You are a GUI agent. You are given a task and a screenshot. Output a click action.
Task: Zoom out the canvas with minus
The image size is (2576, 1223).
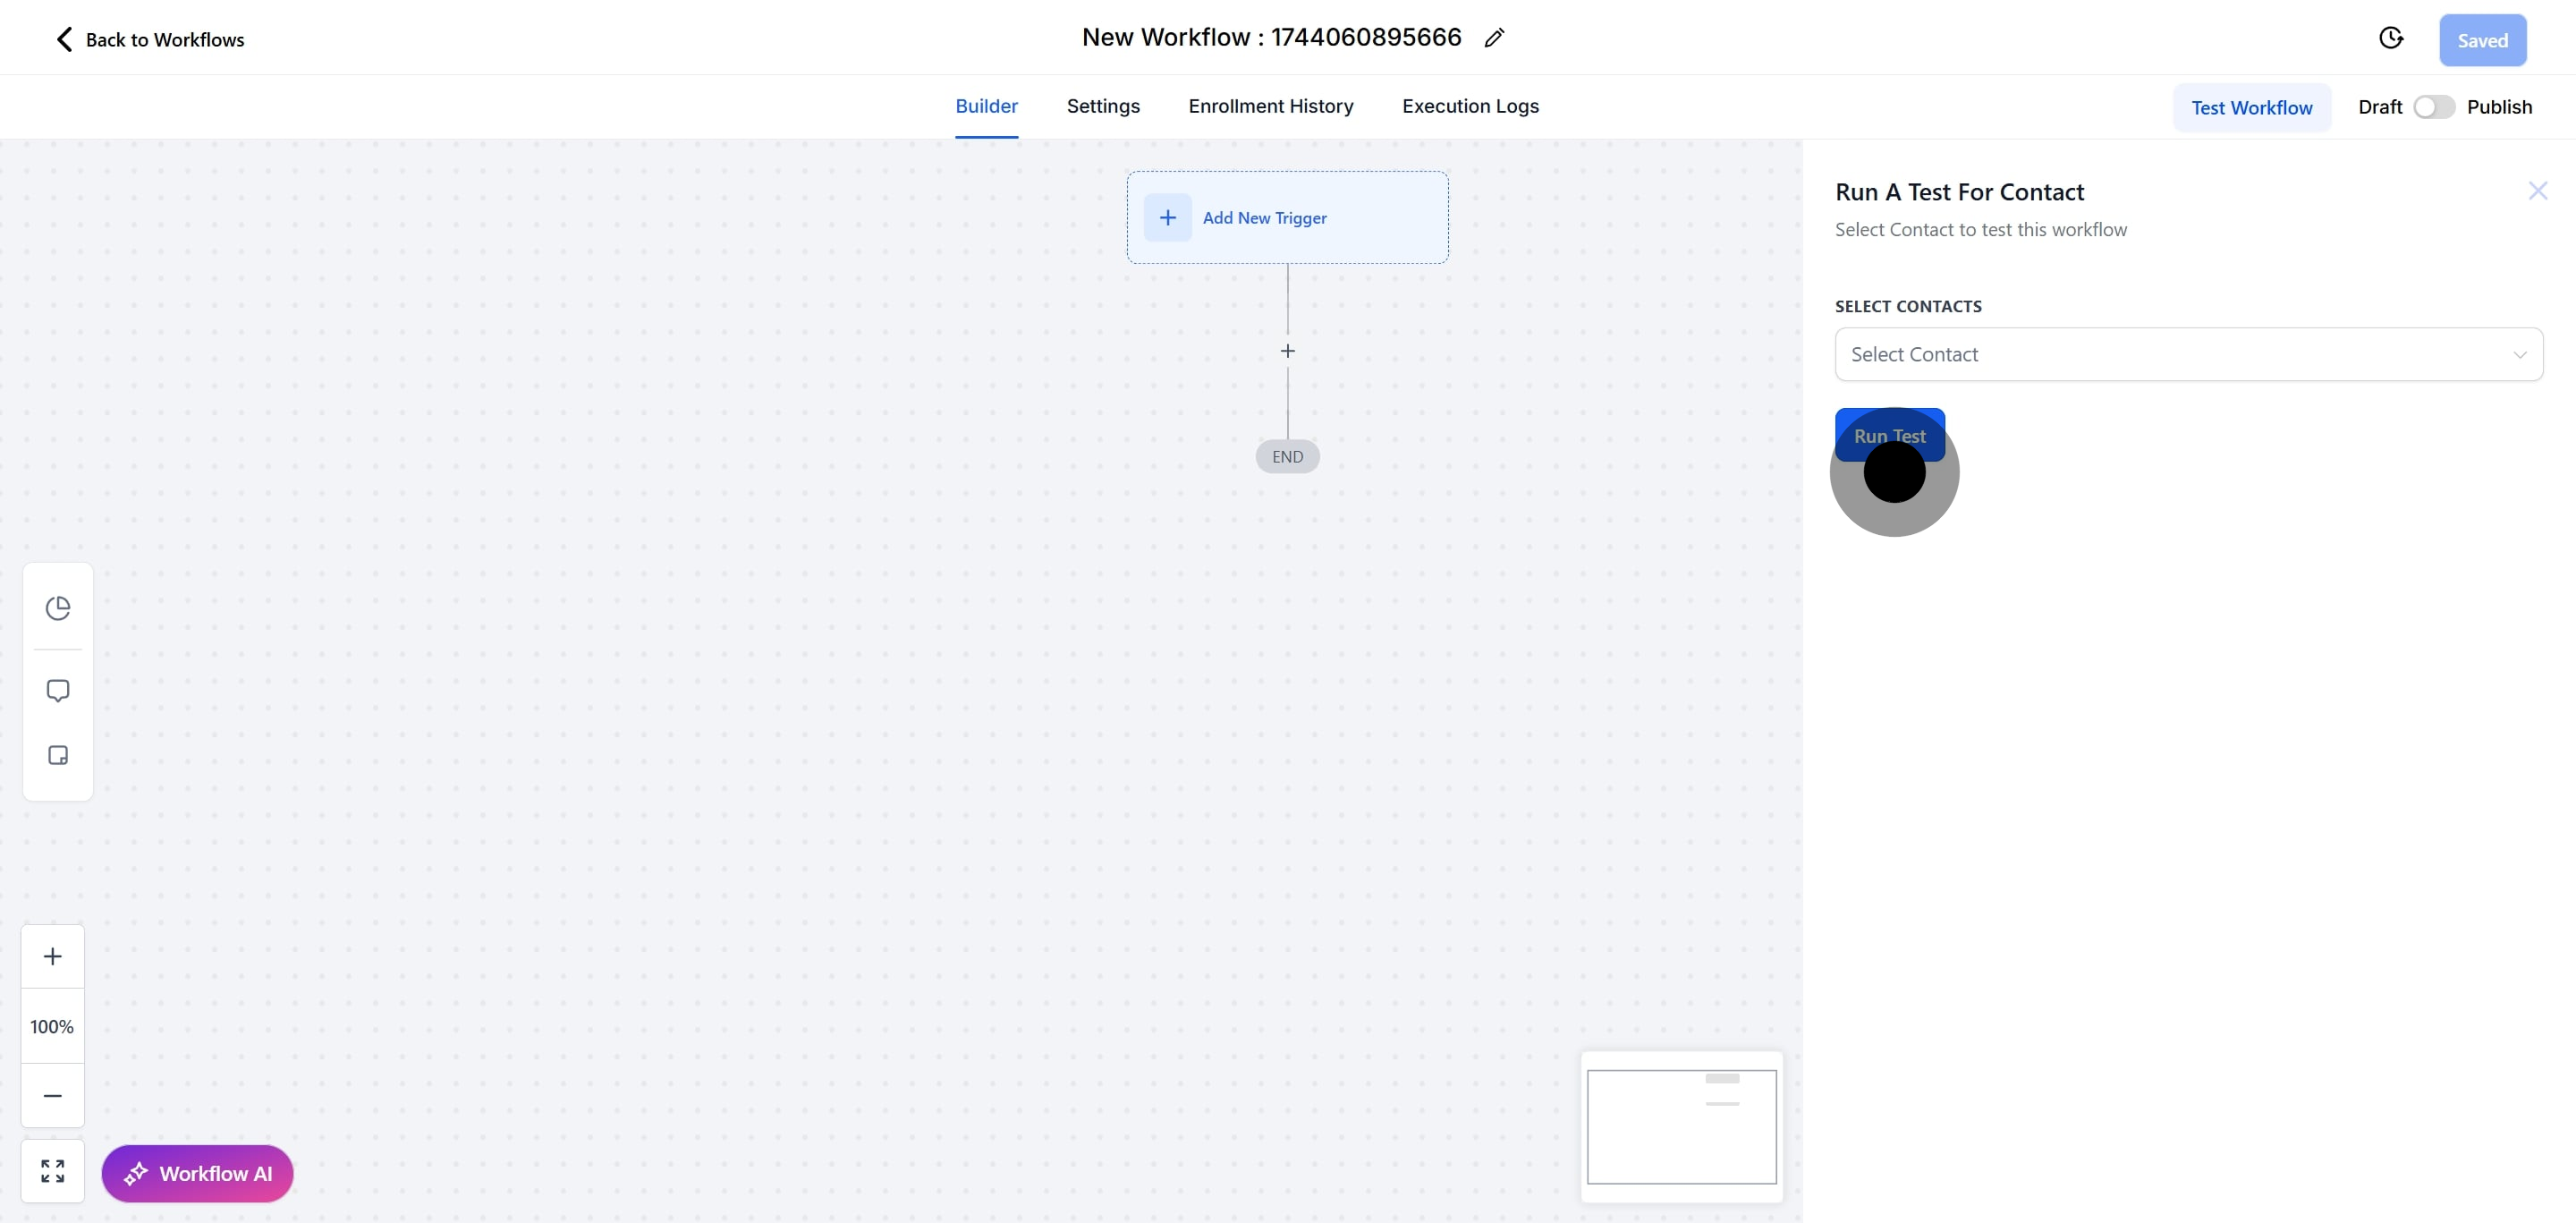click(x=53, y=1095)
